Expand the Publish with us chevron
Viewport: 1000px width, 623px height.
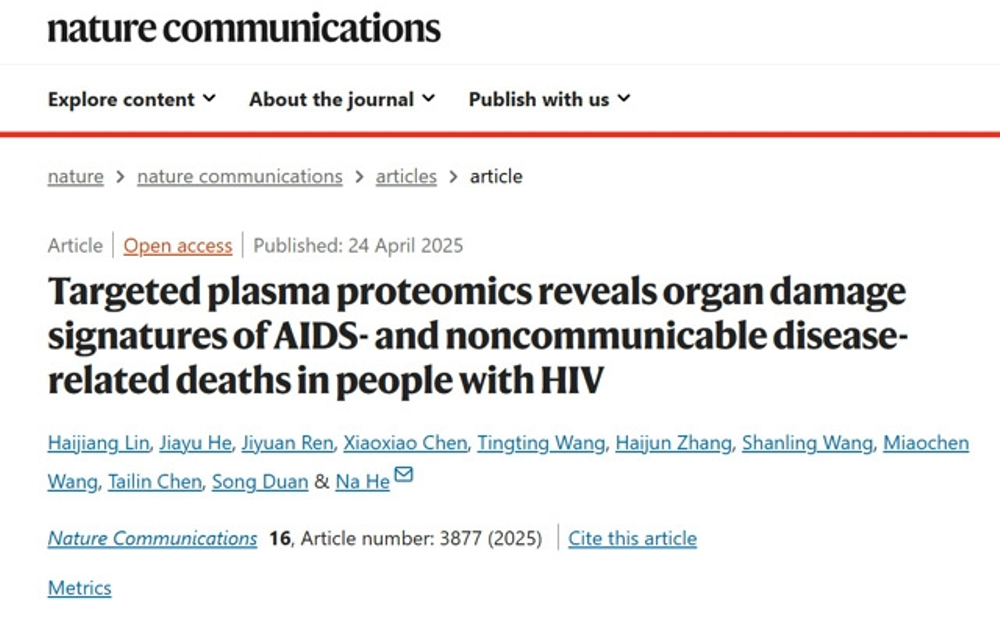click(624, 98)
